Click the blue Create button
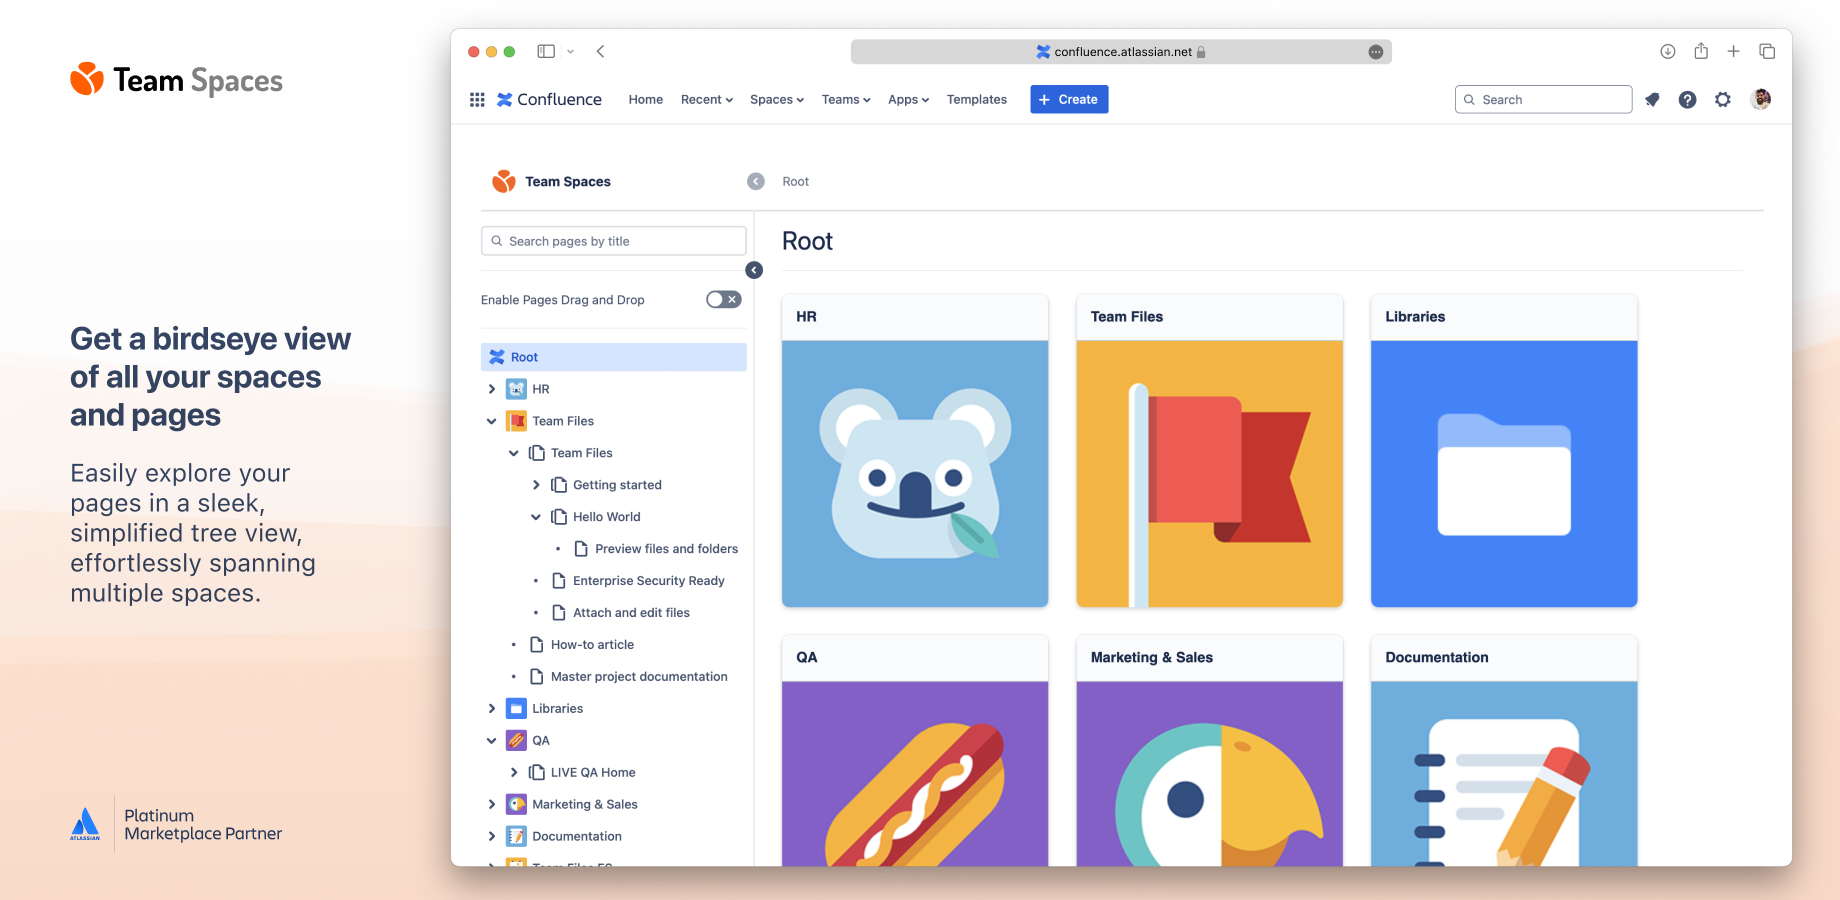The image size is (1840, 900). [1069, 99]
